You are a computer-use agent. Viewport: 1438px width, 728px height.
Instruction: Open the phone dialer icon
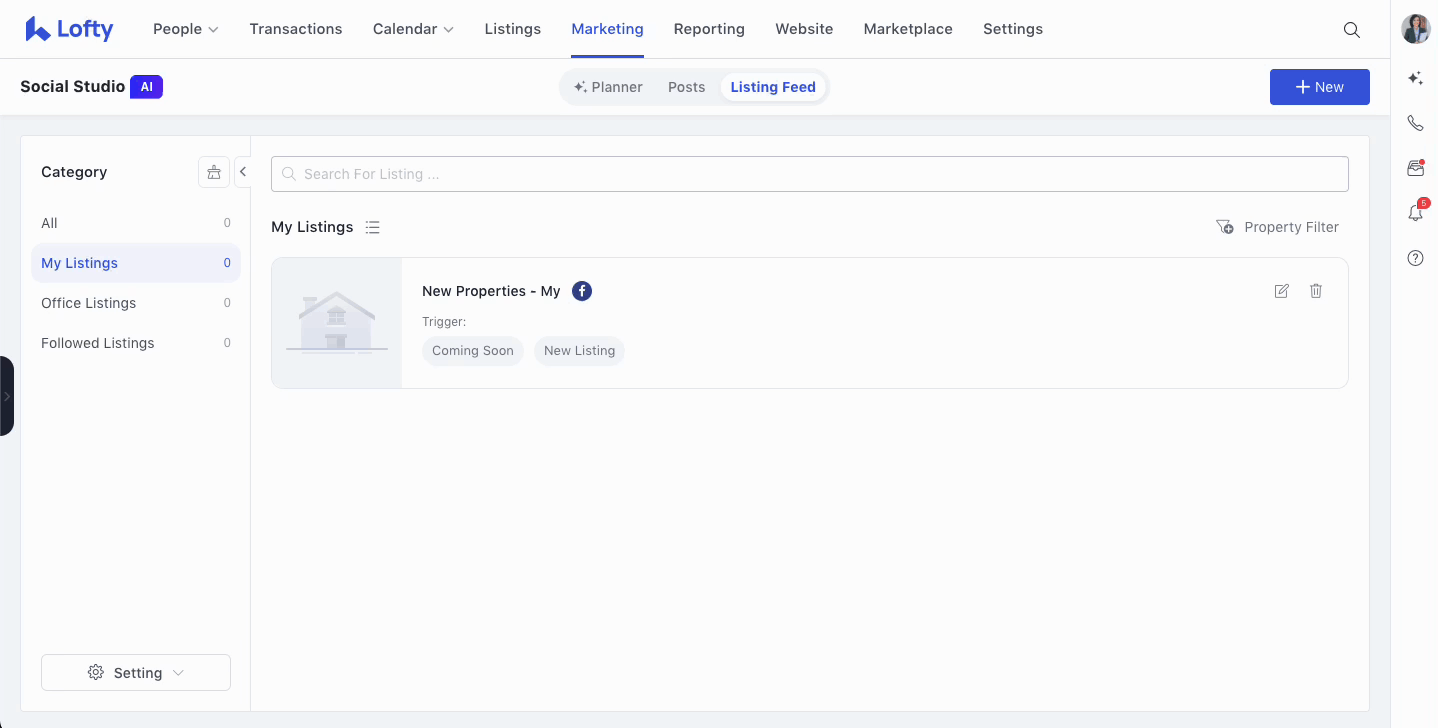click(1415, 123)
